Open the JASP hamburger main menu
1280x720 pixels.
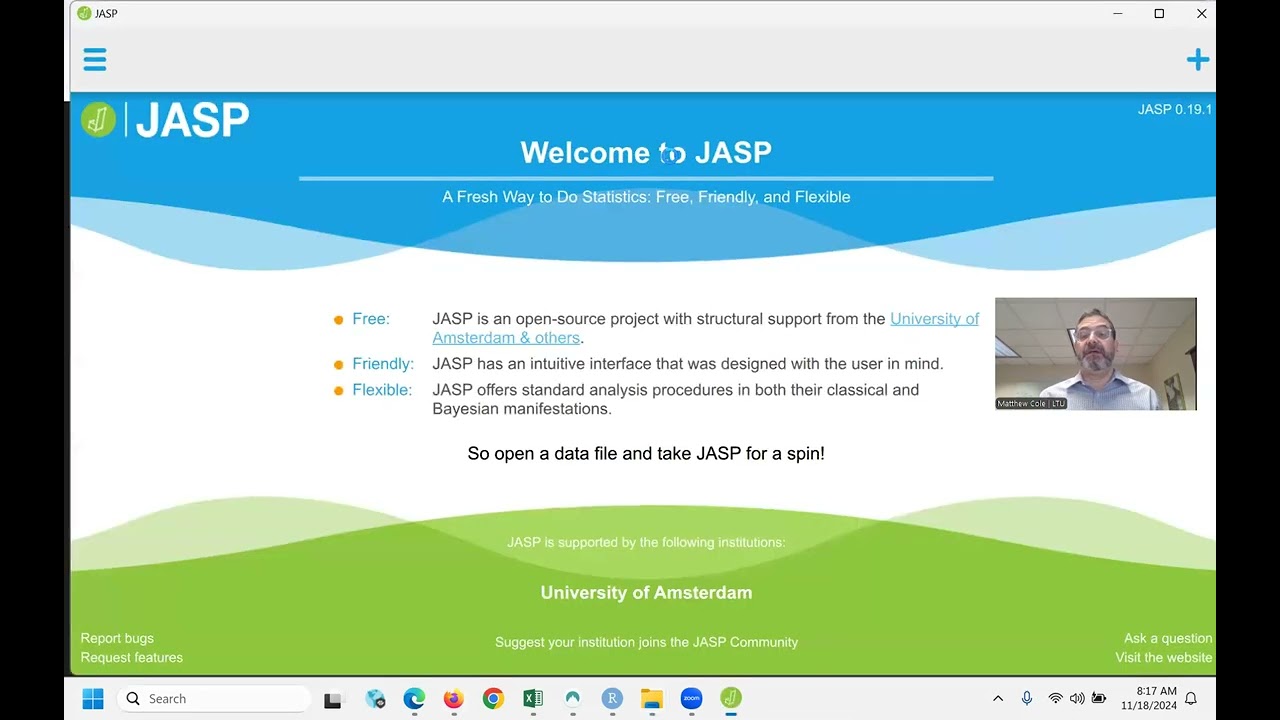(x=95, y=60)
